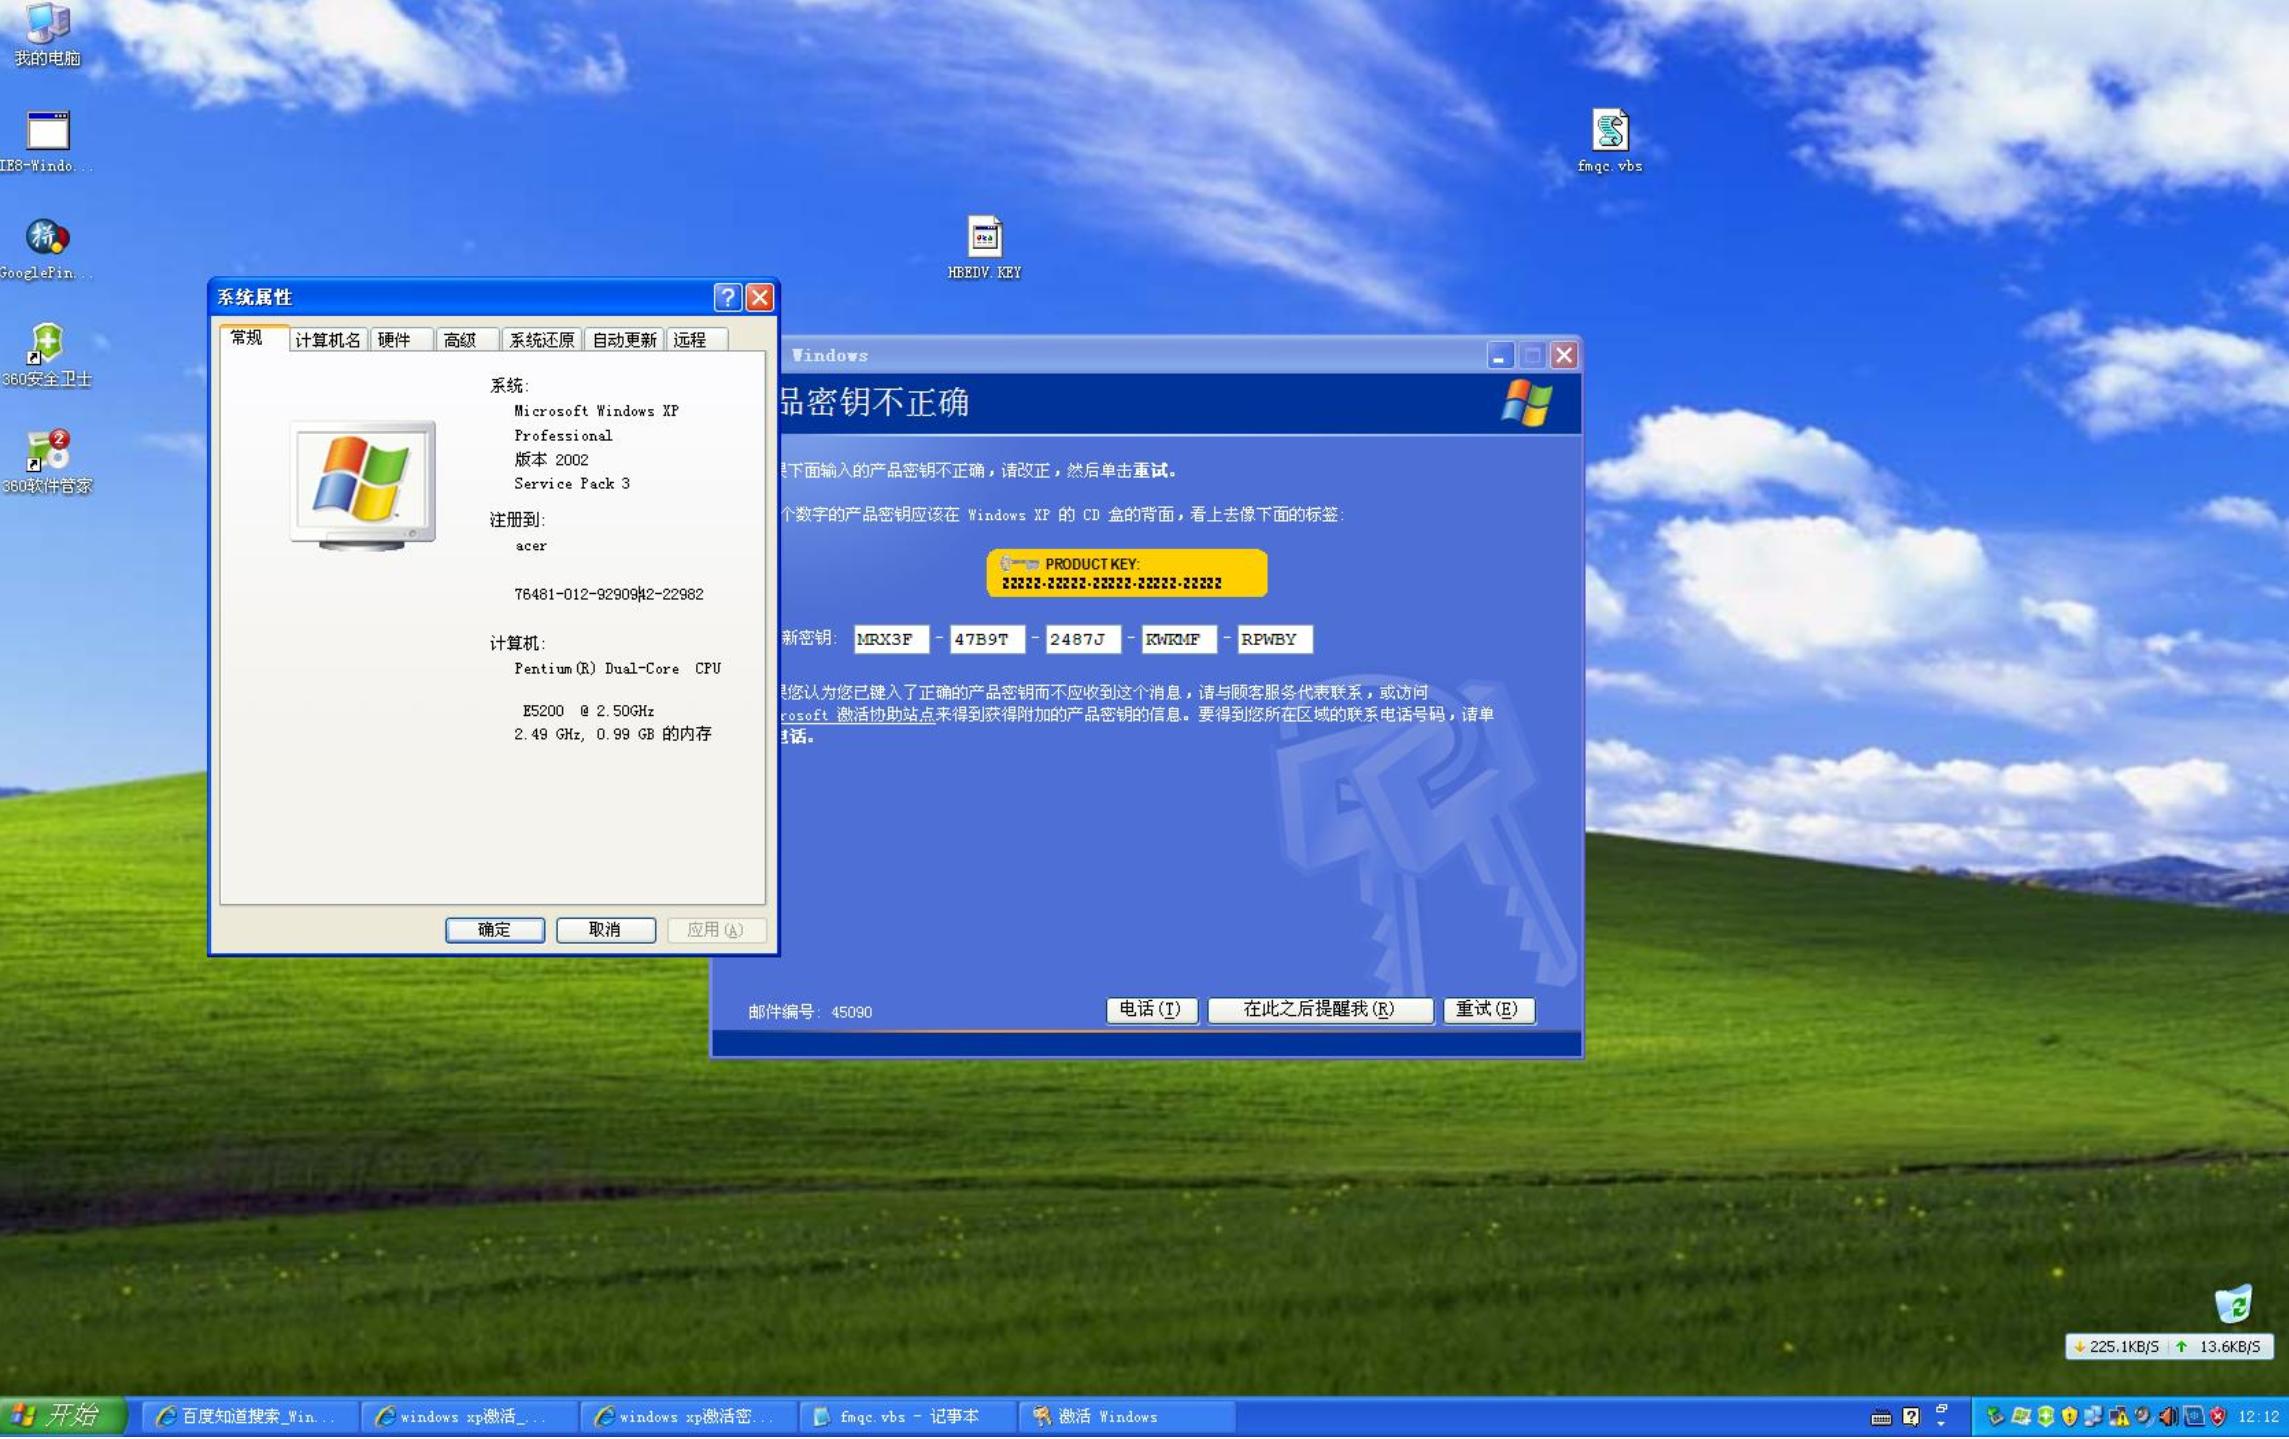Click the 重试(E) button in activation window
2289x1439 pixels.
[1489, 1010]
